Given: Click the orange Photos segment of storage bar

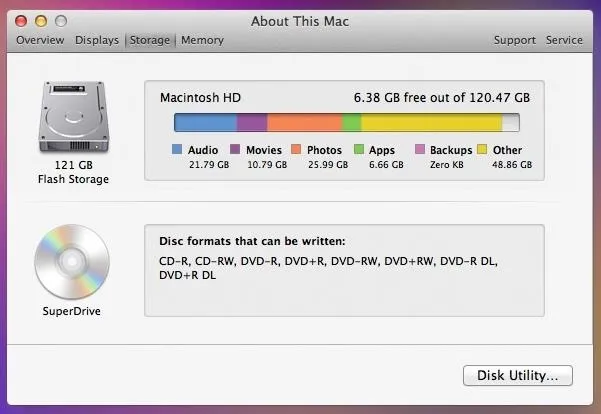Looking at the screenshot, I should click(x=305, y=122).
